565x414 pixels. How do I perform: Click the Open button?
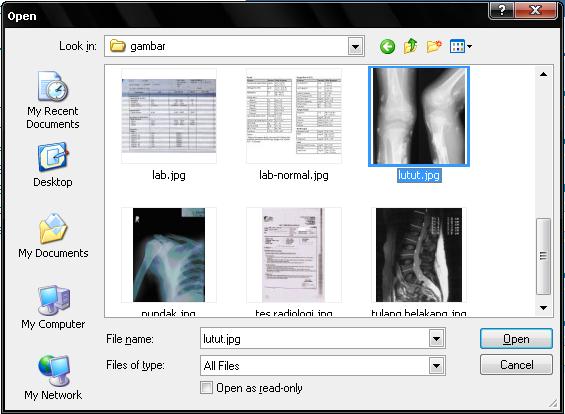coord(516,339)
